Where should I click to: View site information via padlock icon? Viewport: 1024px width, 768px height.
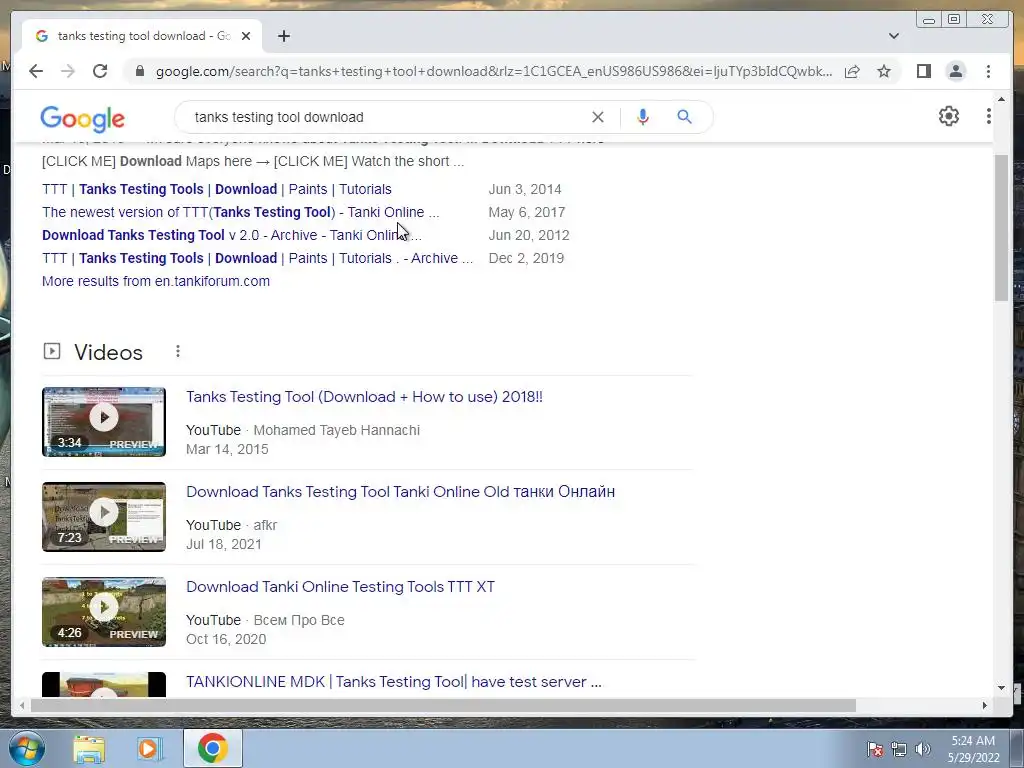pos(139,71)
